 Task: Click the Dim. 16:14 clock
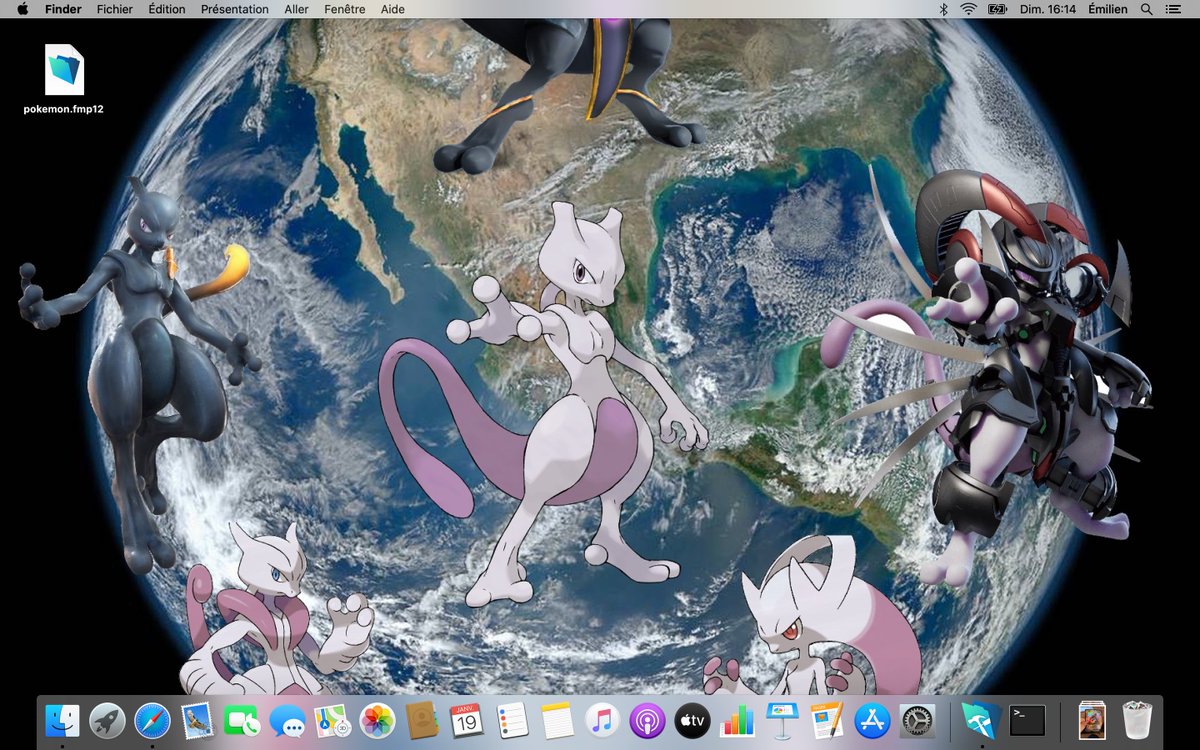pos(1048,9)
